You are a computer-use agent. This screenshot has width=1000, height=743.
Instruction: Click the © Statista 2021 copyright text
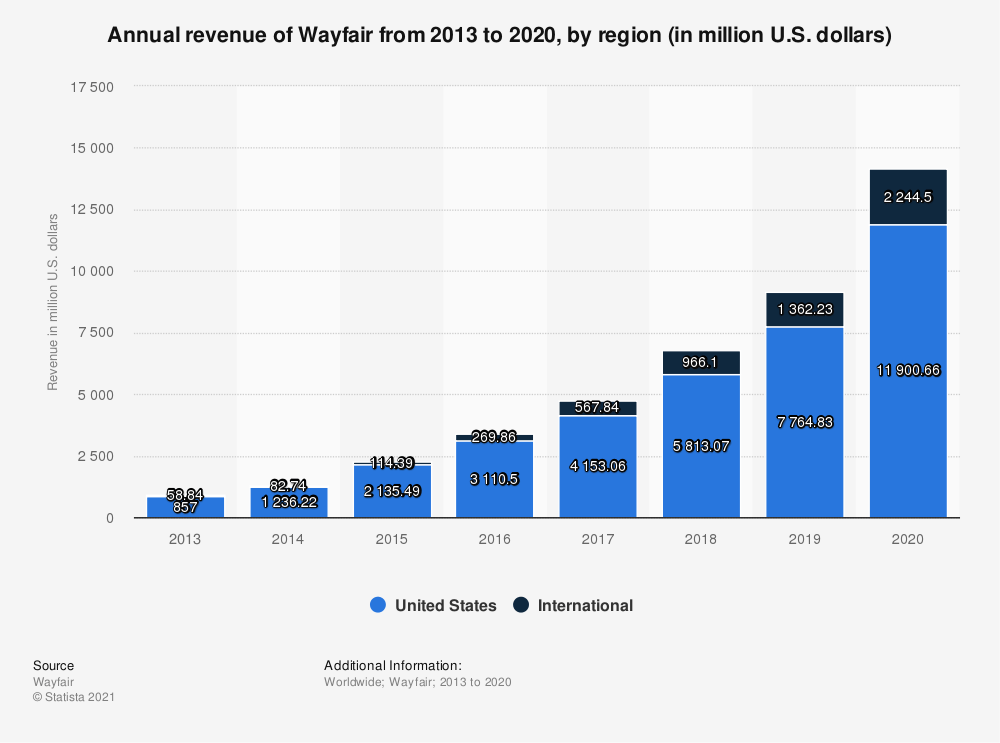click(74, 697)
